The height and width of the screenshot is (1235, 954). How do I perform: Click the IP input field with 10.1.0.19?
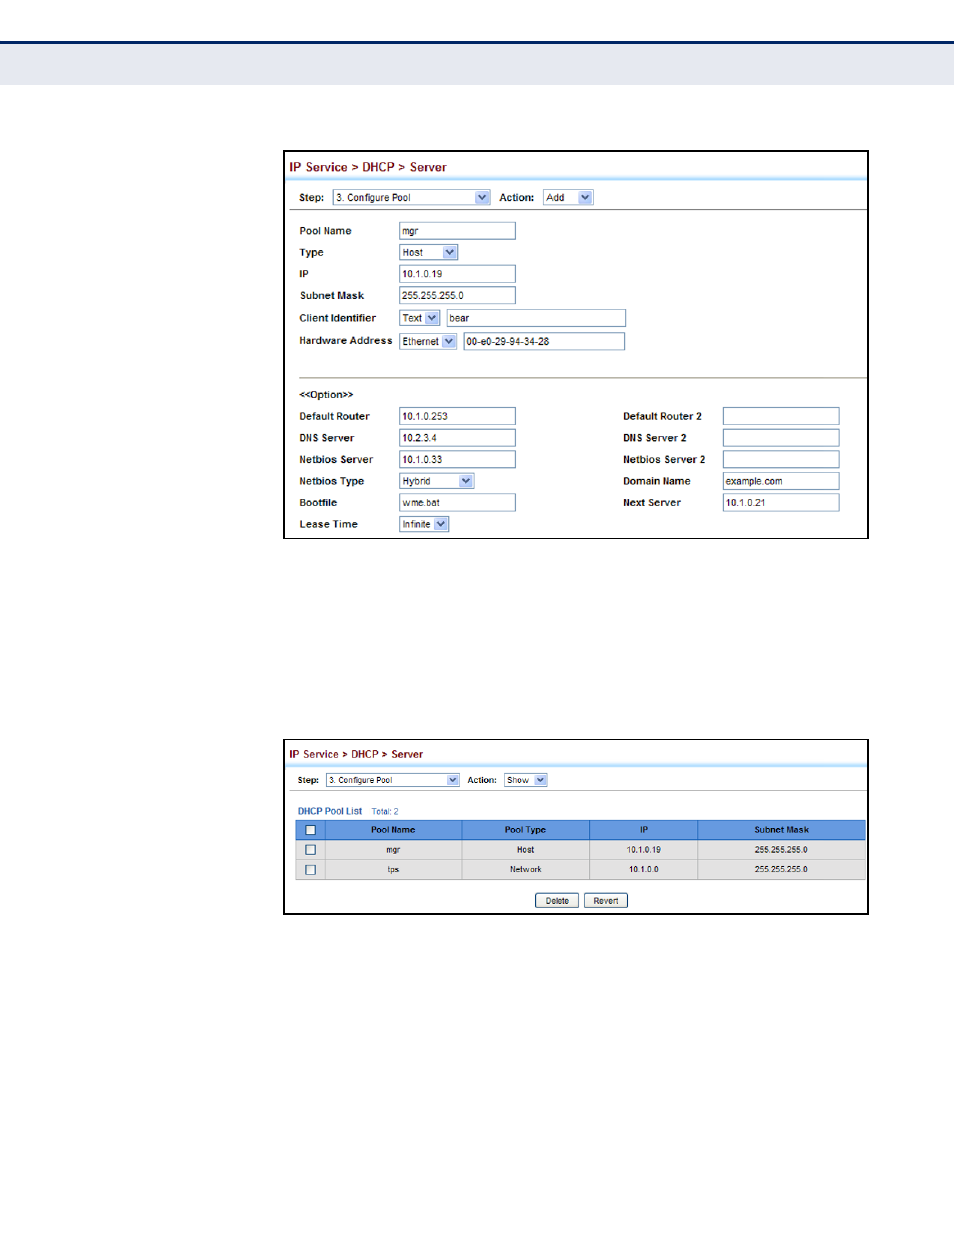(457, 274)
